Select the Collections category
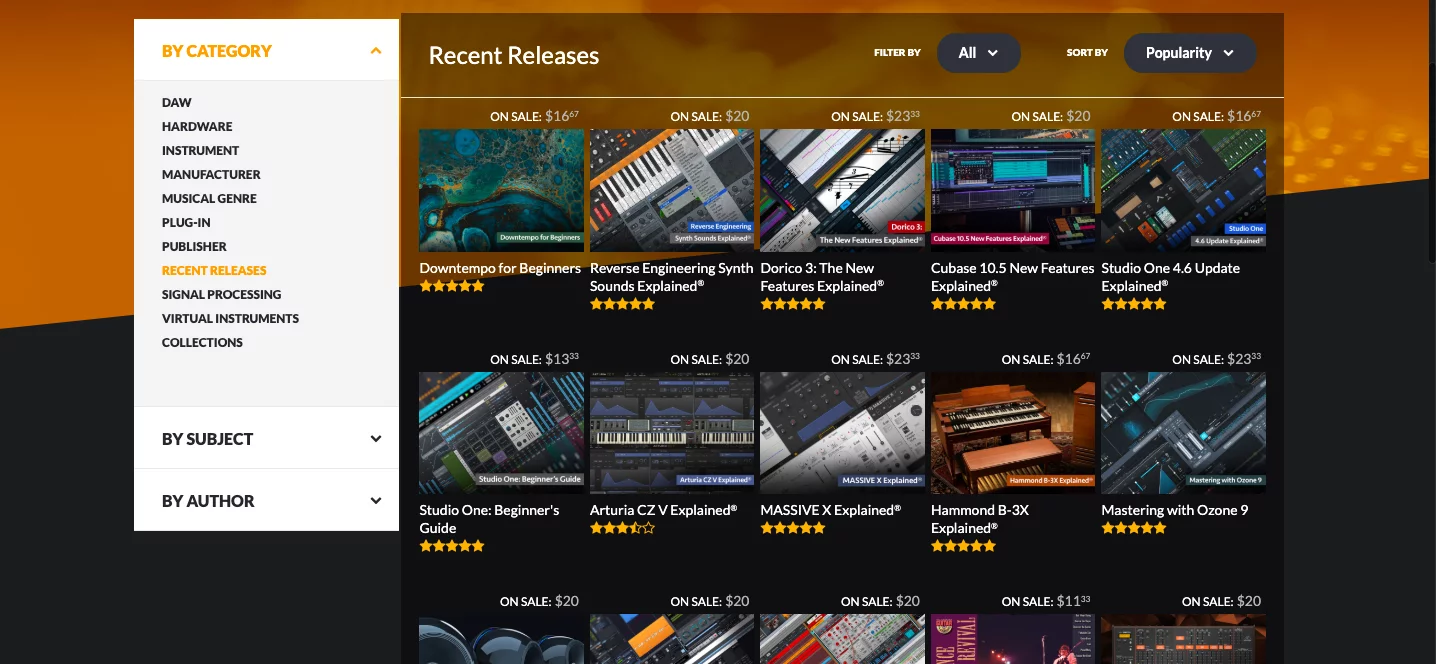The height and width of the screenshot is (664, 1436). click(x=202, y=342)
